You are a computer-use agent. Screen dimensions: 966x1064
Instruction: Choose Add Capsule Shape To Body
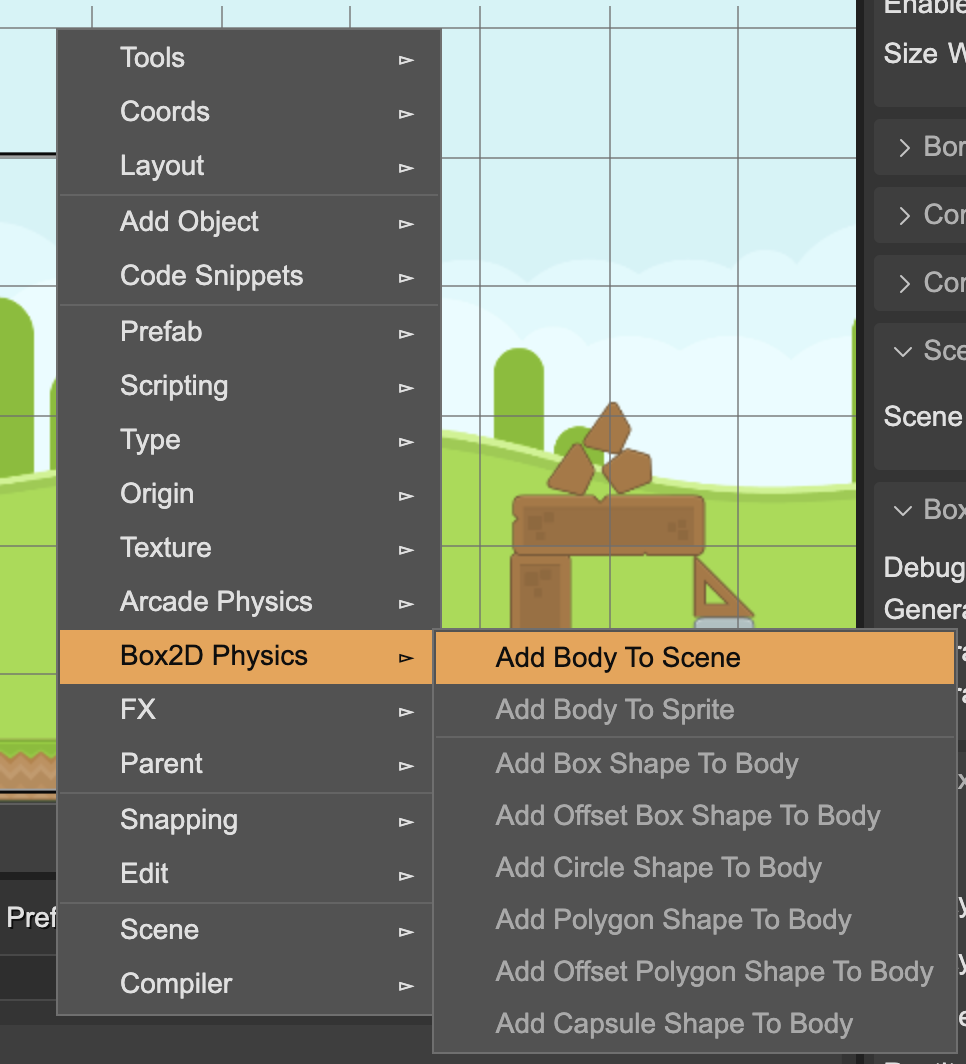pos(695,1024)
